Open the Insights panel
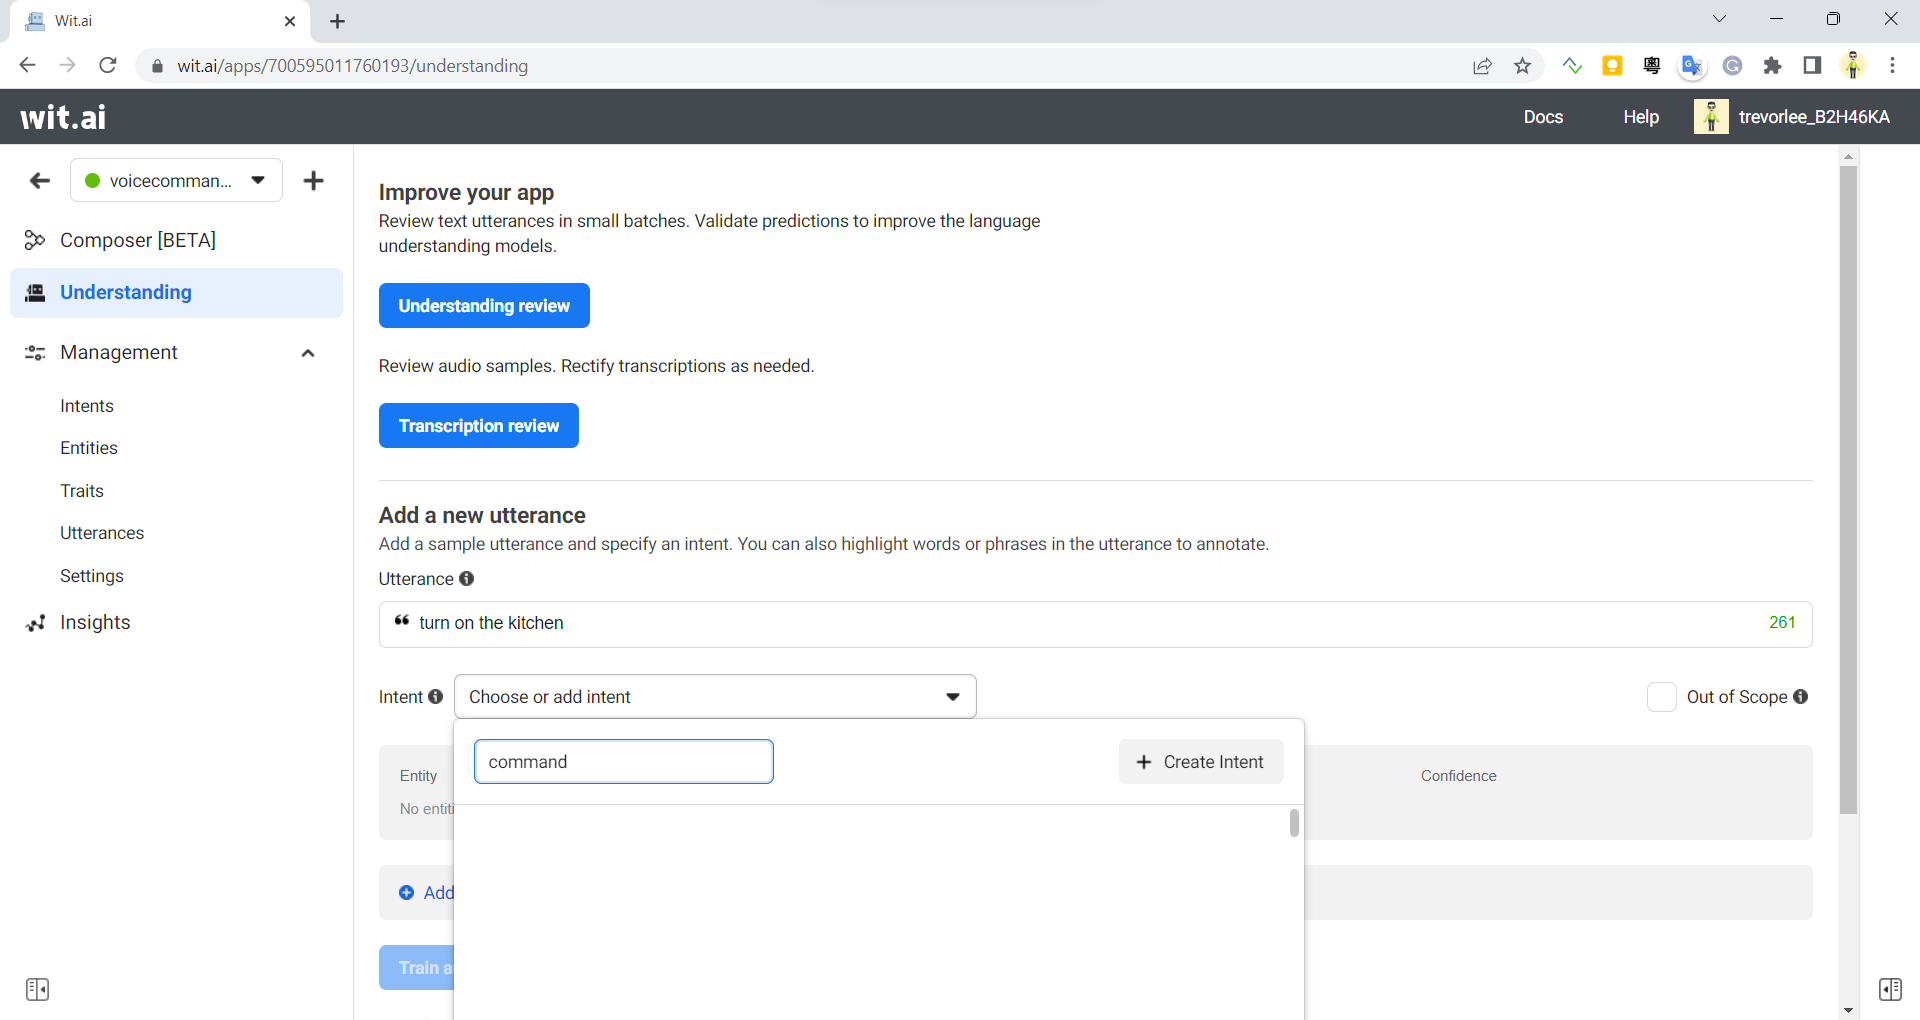 94,622
